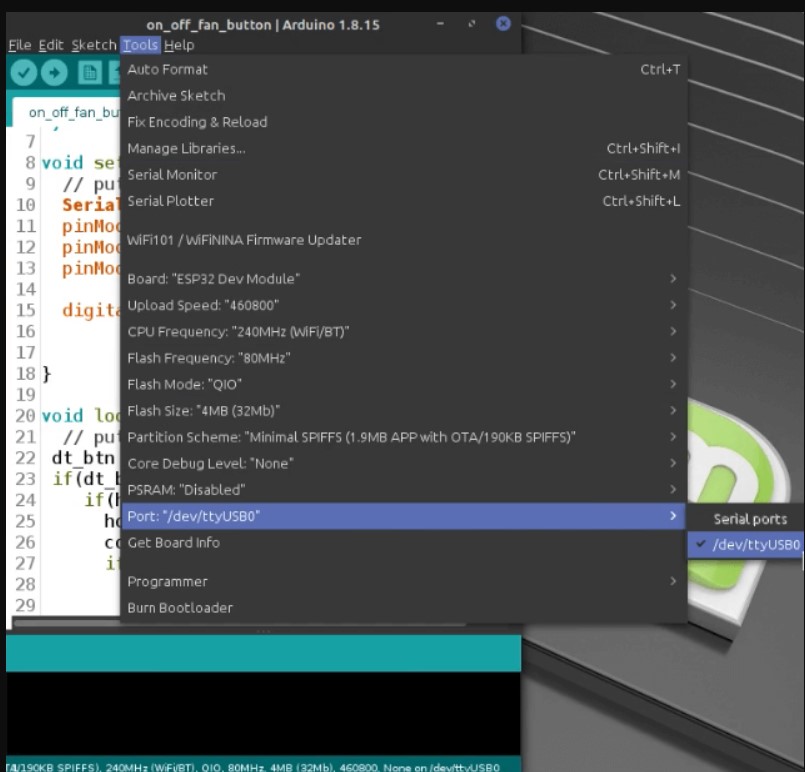Open the Programmer submenu
805x772 pixels.
(x=404, y=582)
